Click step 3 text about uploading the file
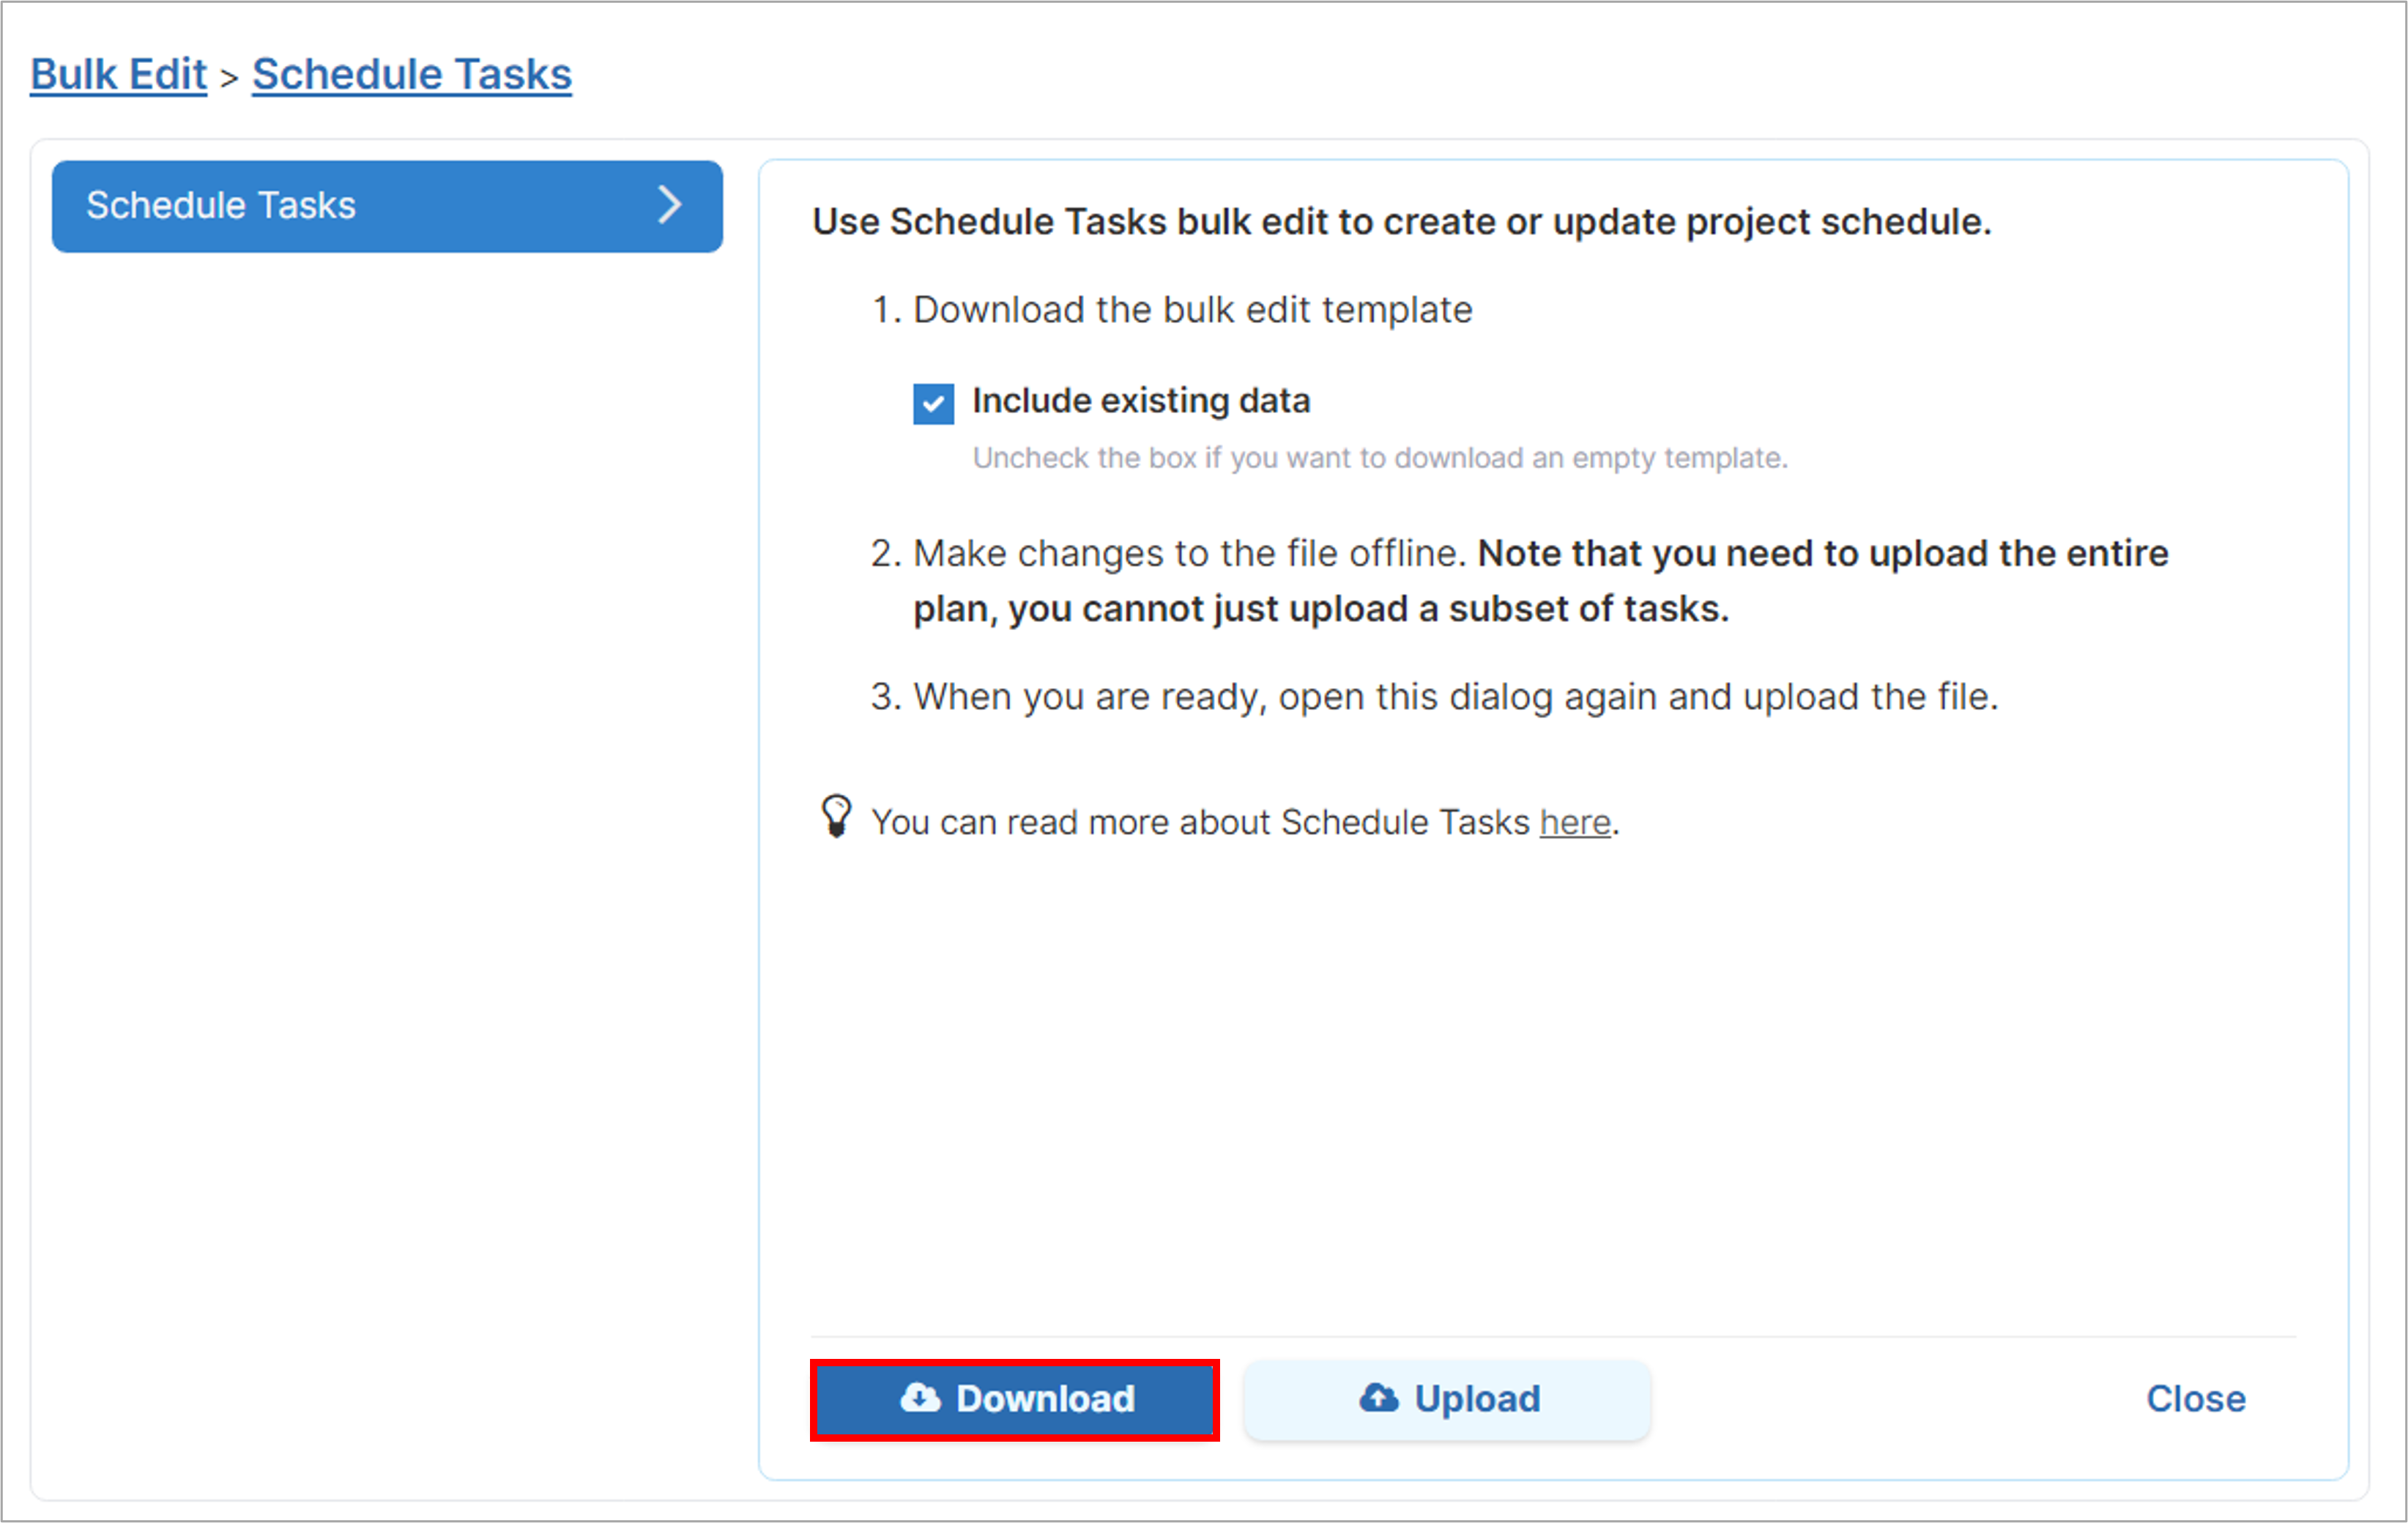This screenshot has height=1523, width=2408. (1456, 697)
